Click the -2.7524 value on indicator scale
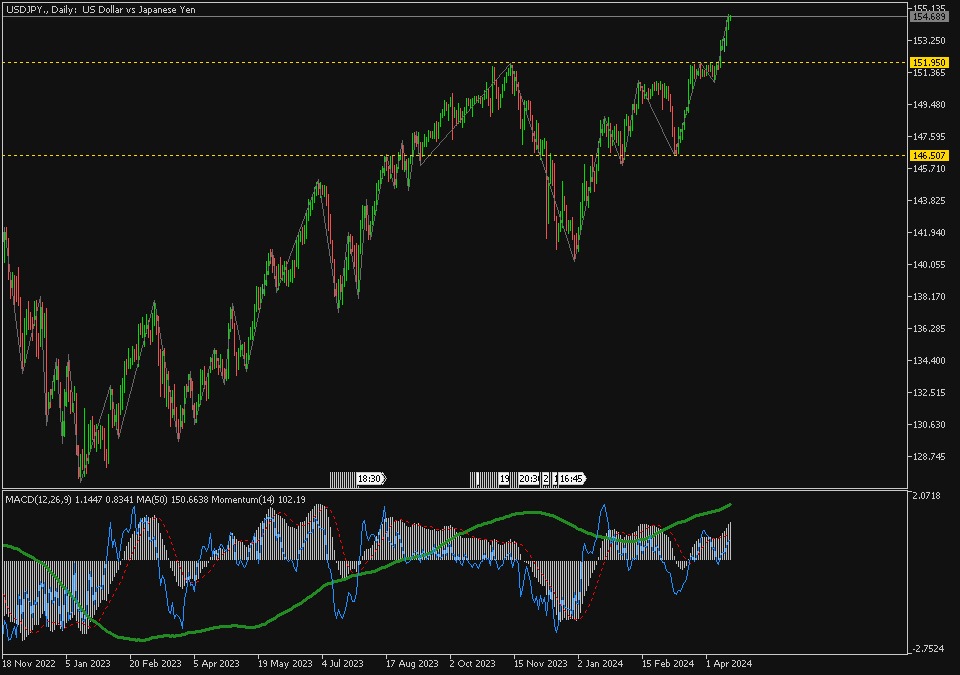This screenshot has width=960, height=675. point(928,649)
